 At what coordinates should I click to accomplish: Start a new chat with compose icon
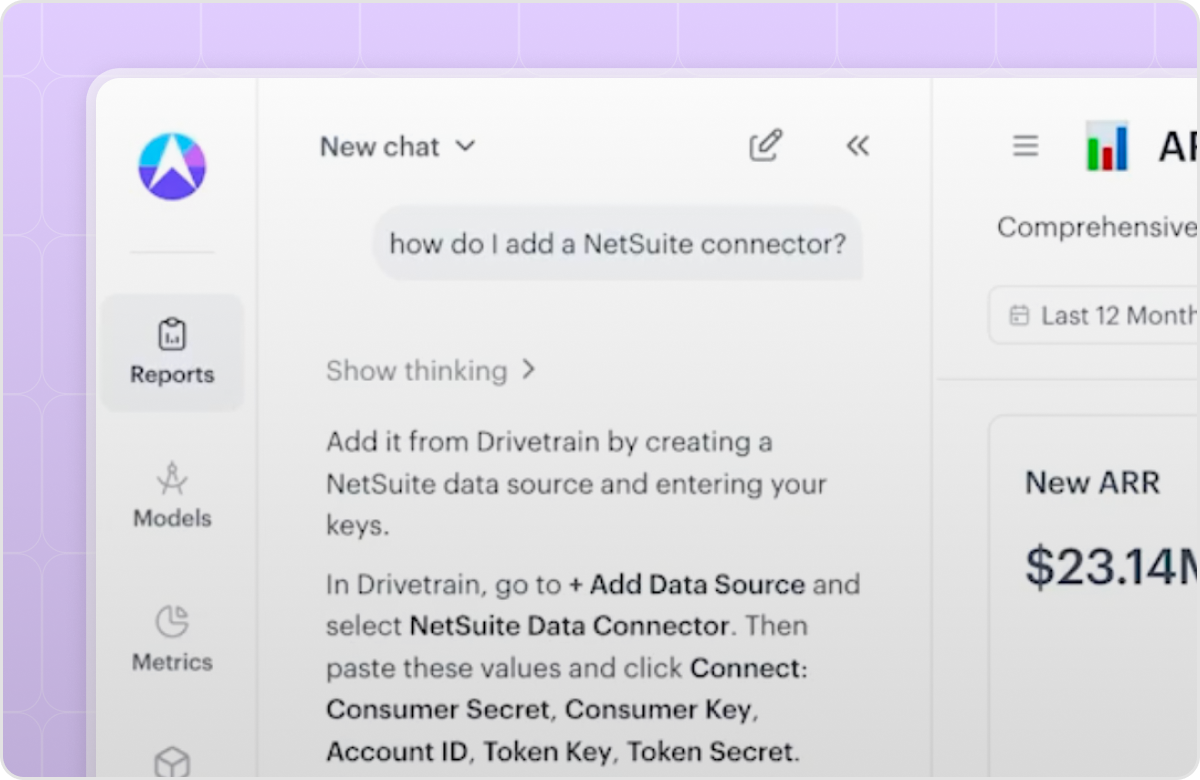(766, 146)
